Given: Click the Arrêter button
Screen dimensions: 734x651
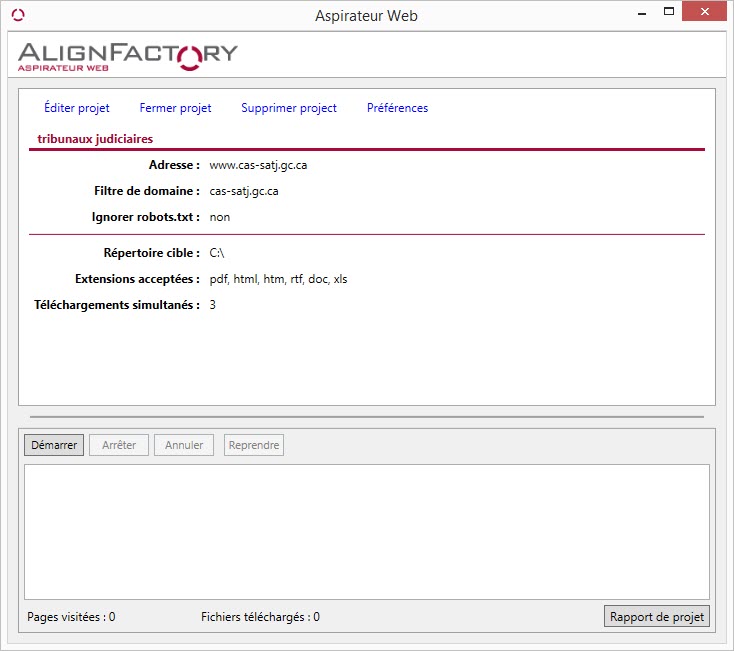Looking at the screenshot, I should (x=119, y=445).
